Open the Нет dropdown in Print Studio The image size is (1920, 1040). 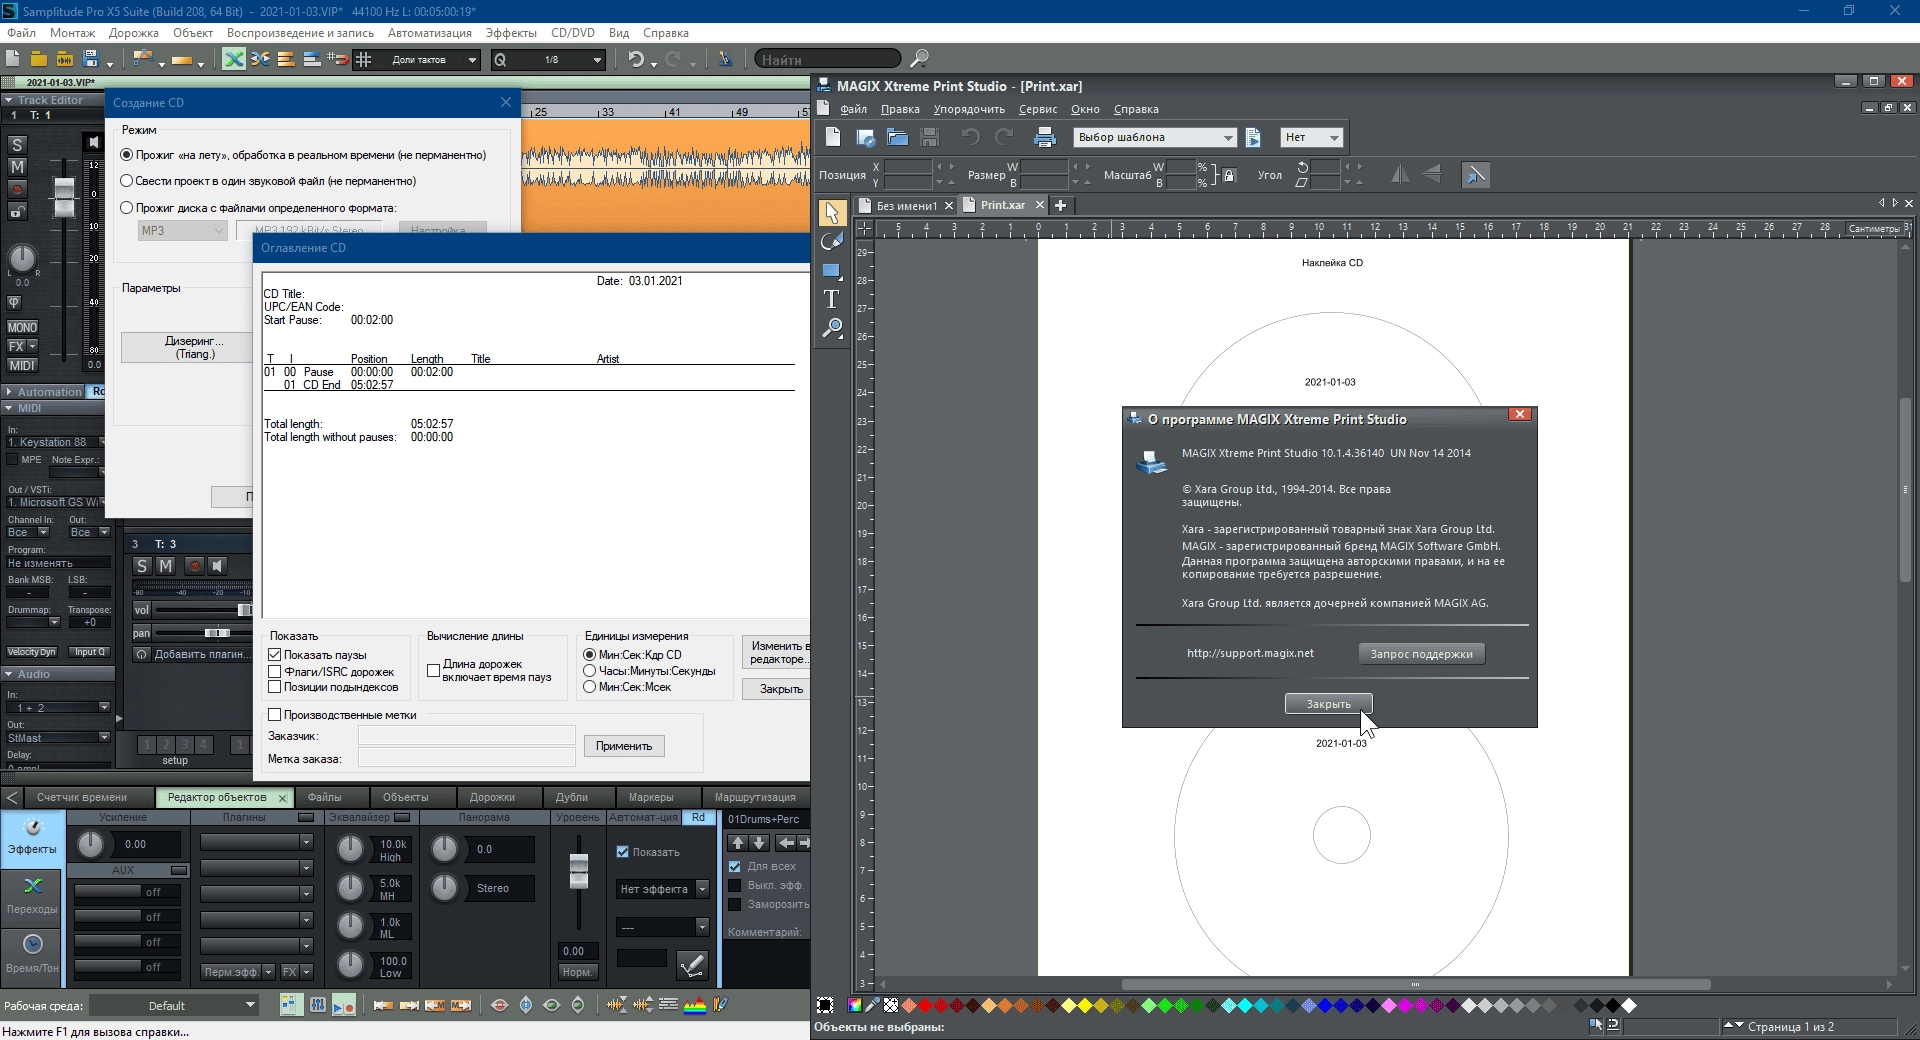1312,137
